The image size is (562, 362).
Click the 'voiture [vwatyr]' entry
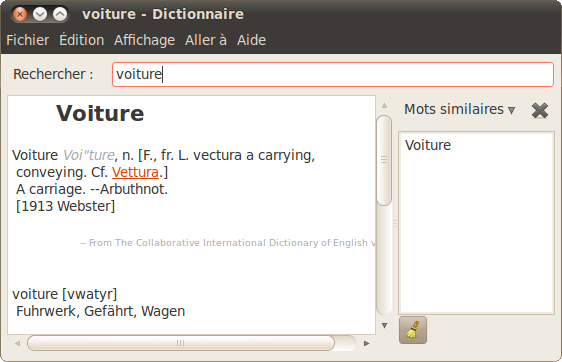coord(65,294)
